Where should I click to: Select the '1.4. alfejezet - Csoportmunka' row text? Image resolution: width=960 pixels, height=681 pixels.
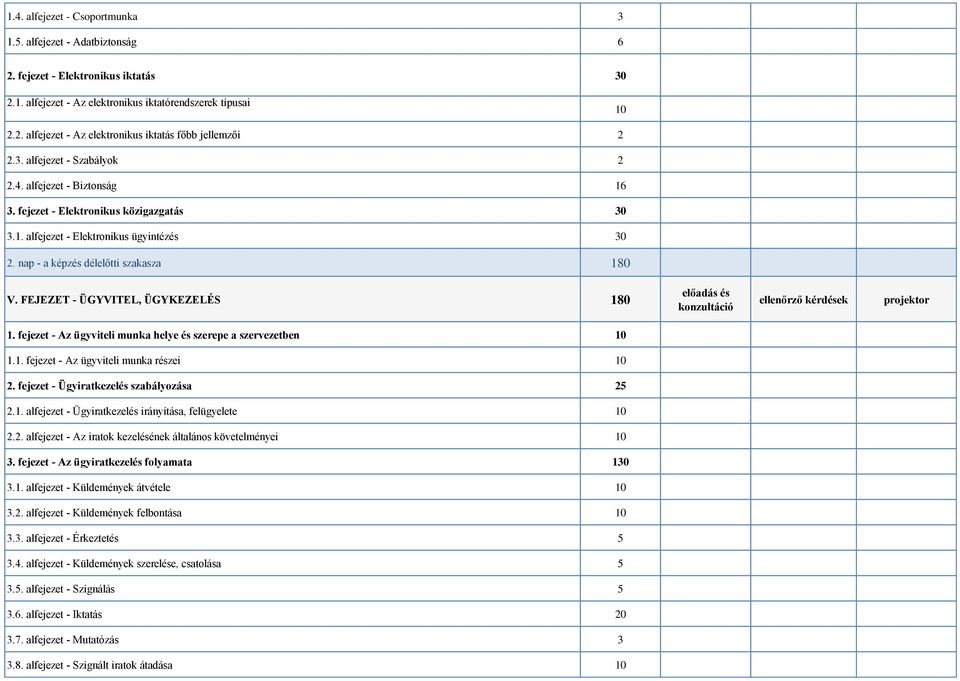click(x=72, y=17)
